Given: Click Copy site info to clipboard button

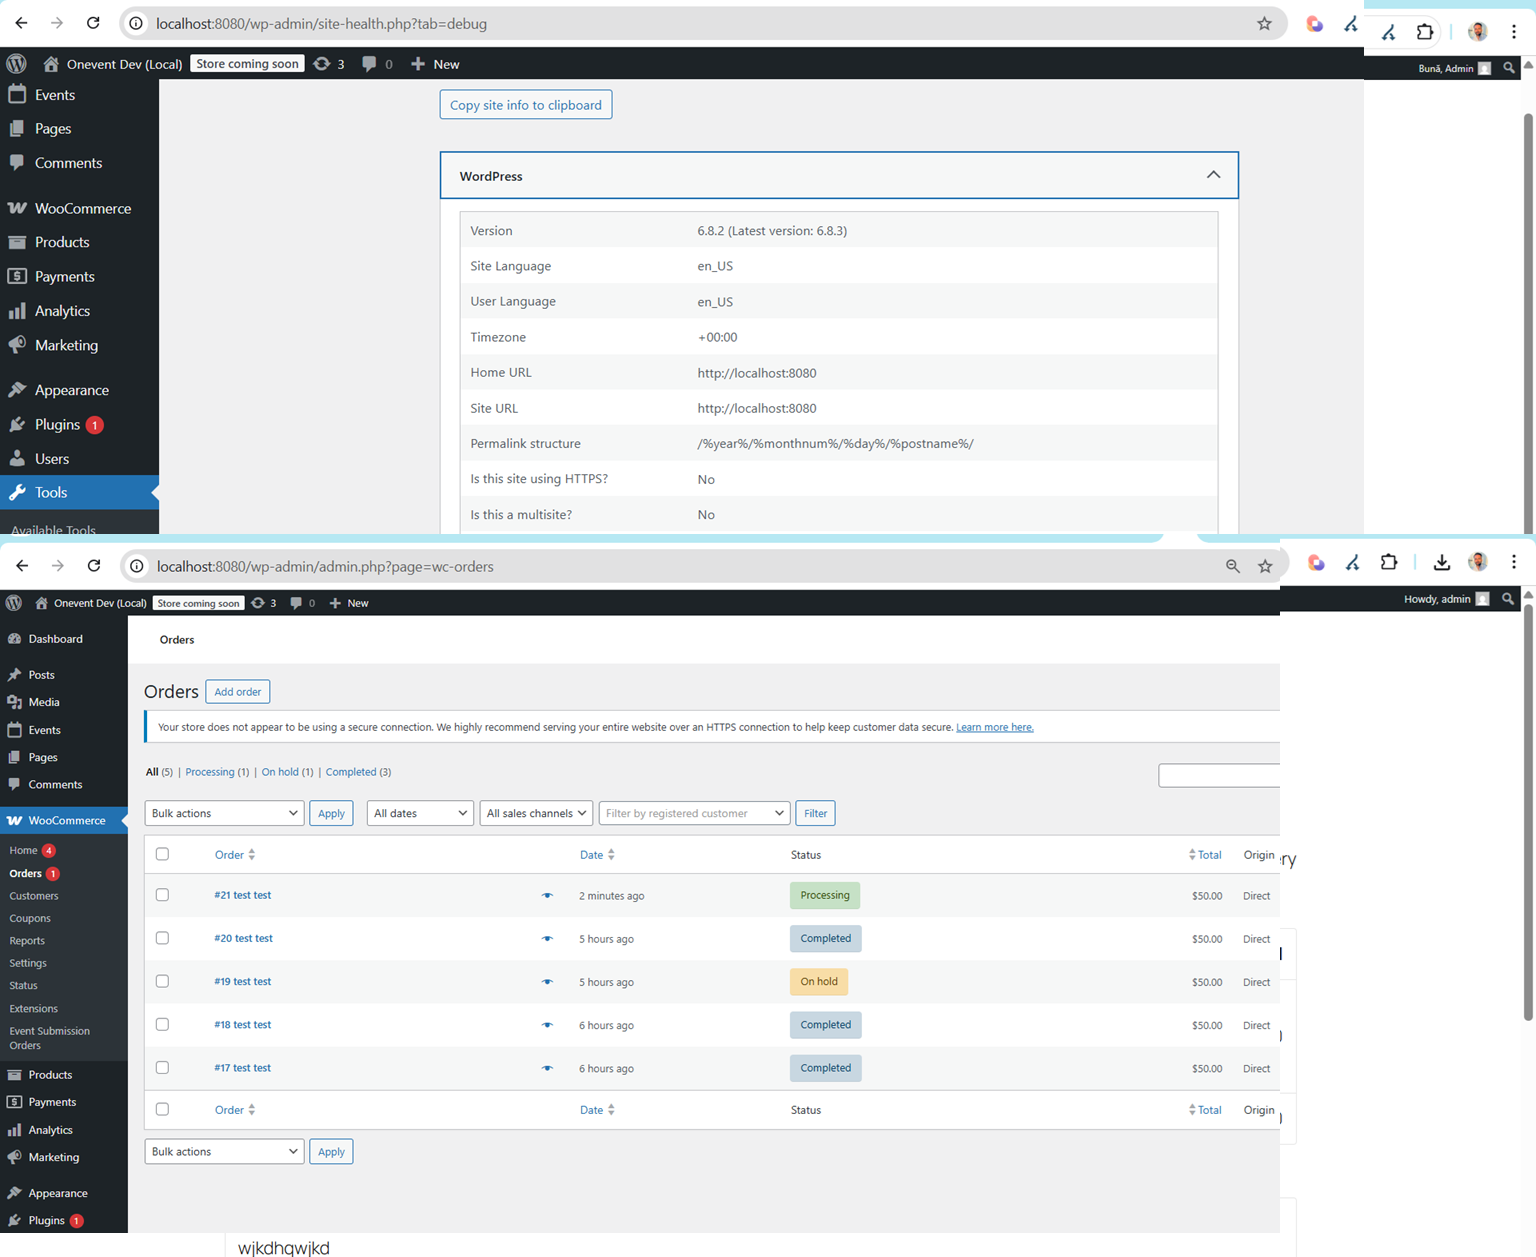Looking at the screenshot, I should [525, 105].
